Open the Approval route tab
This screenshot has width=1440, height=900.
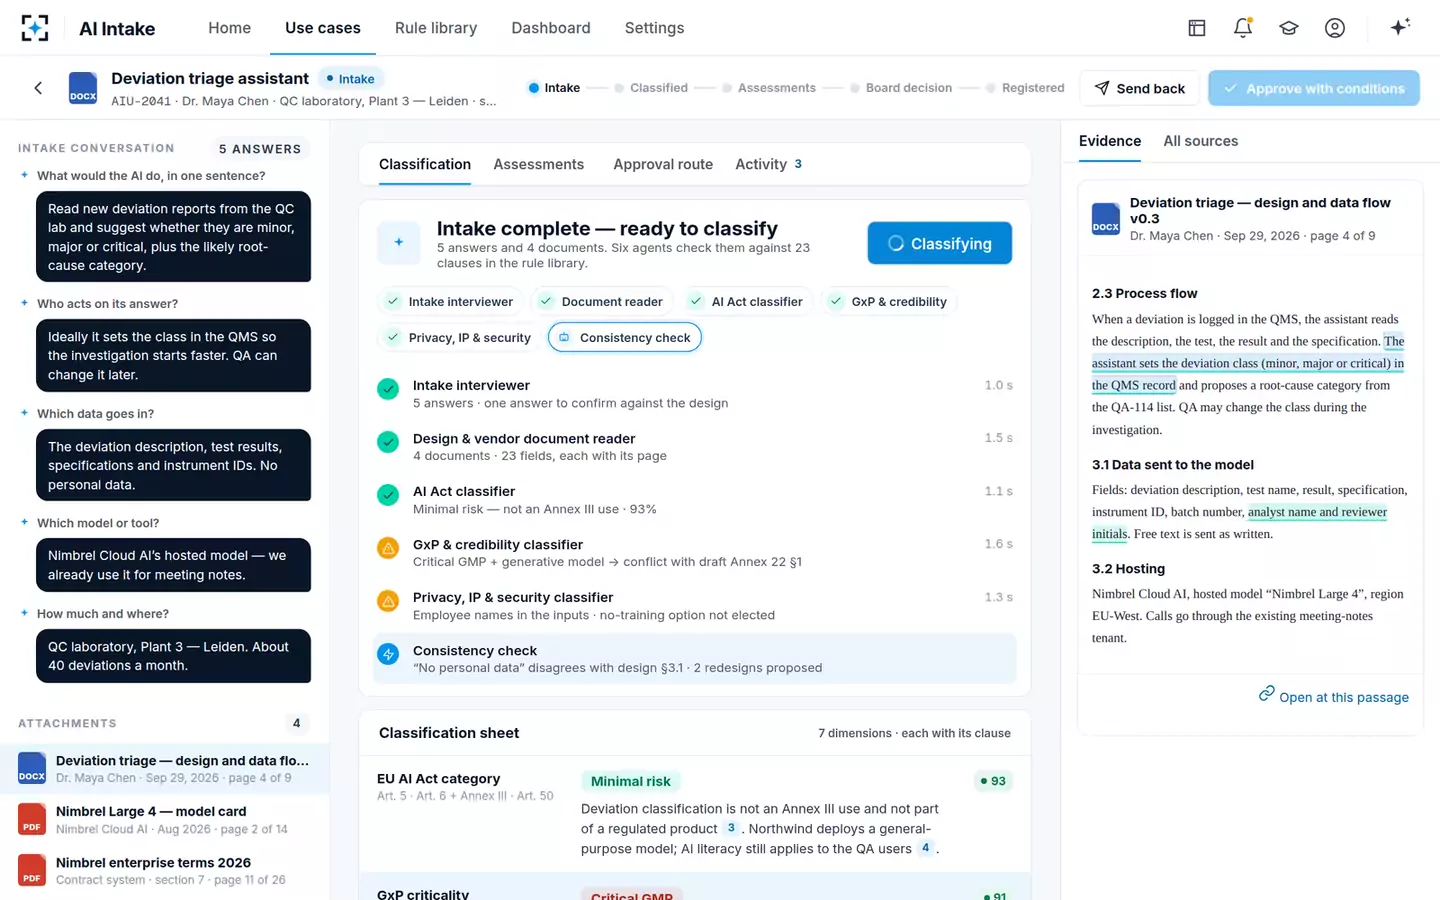[x=663, y=164]
